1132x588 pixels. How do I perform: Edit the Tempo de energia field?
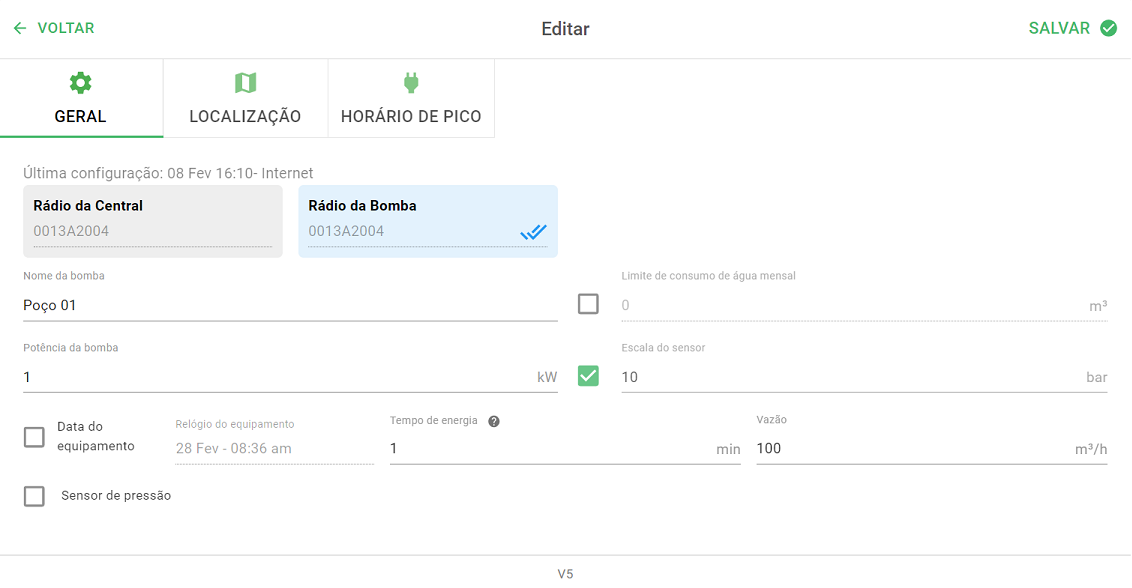[565, 449]
